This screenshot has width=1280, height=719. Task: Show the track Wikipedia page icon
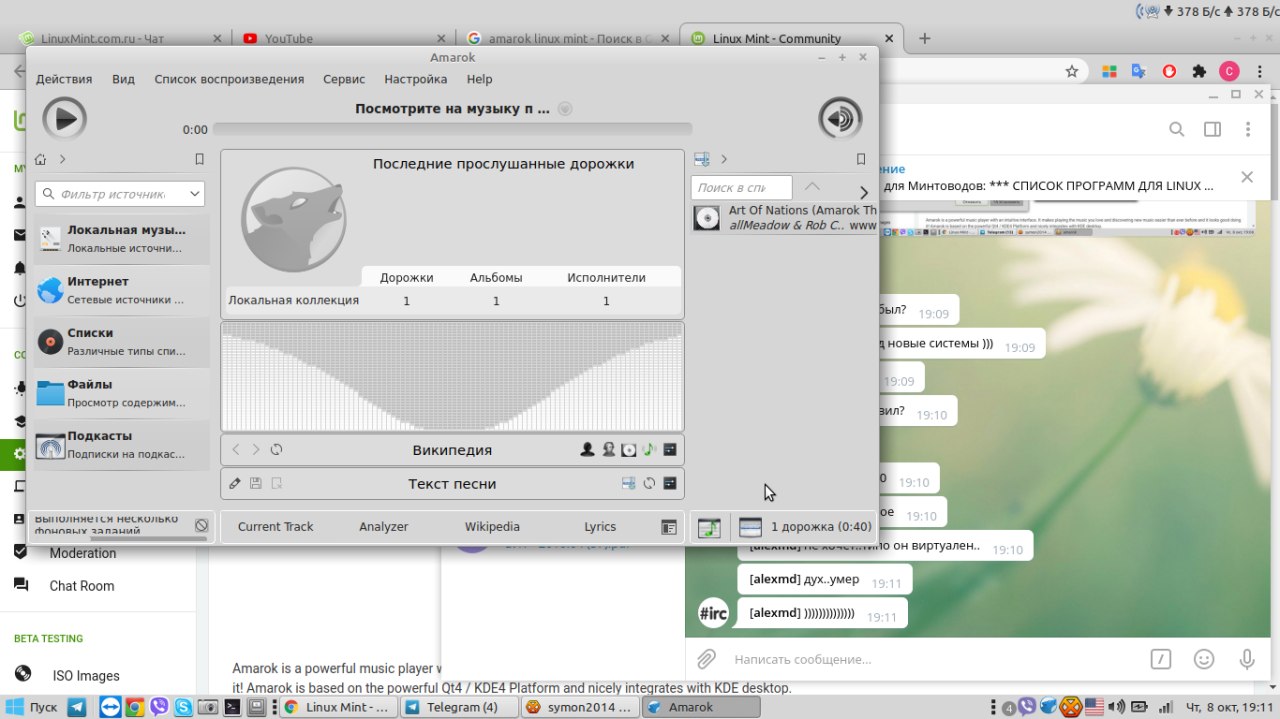649,450
